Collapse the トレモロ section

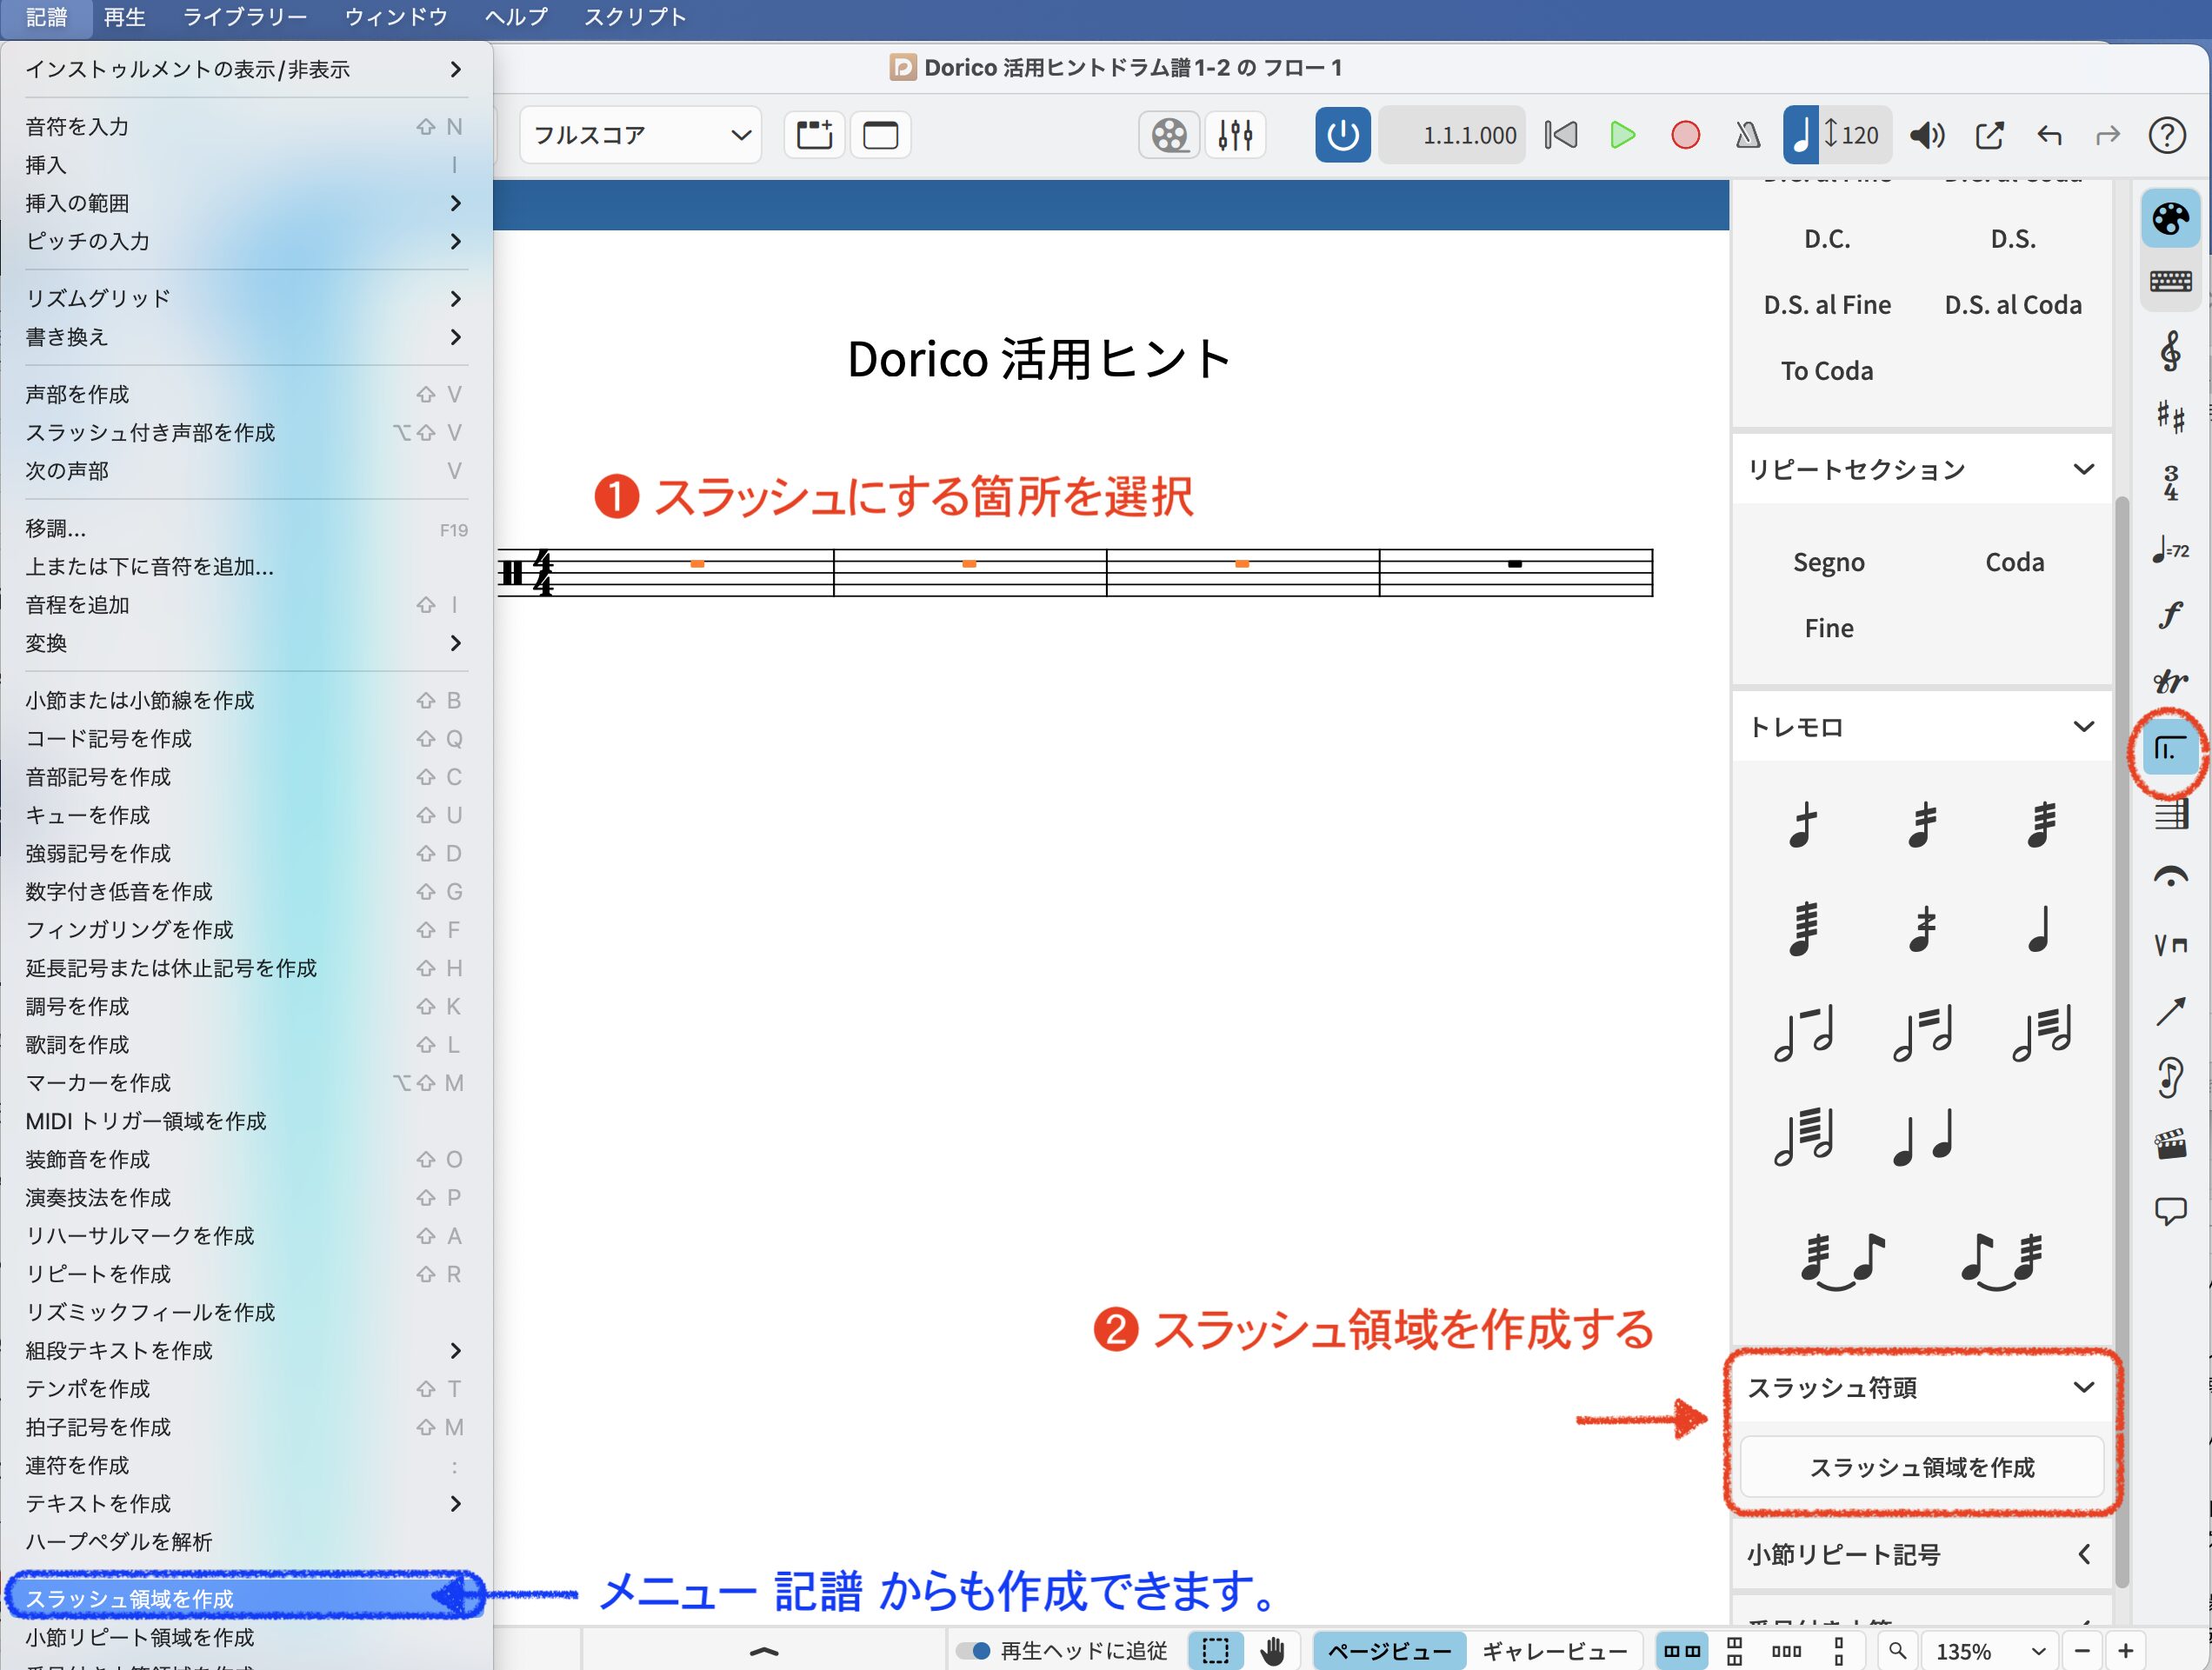tap(2083, 727)
